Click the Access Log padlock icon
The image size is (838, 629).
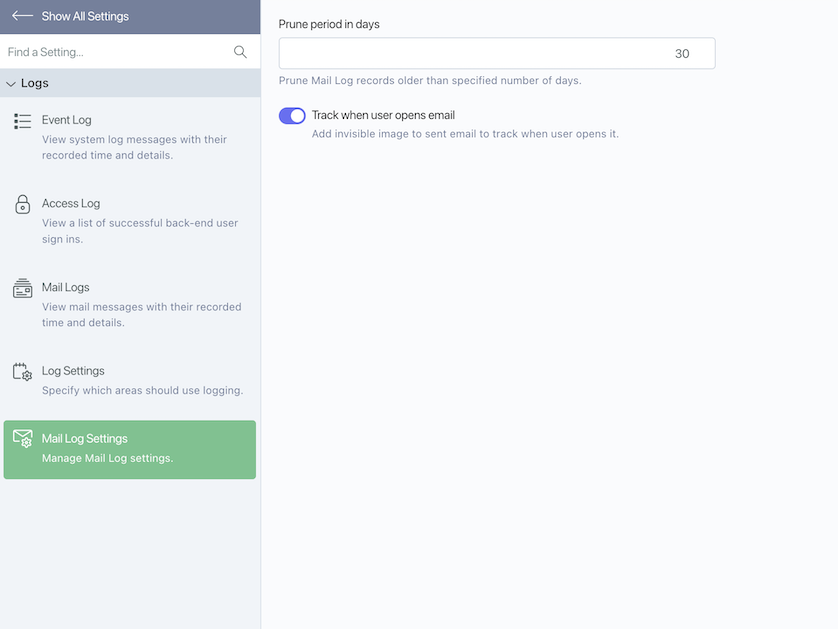[22, 204]
